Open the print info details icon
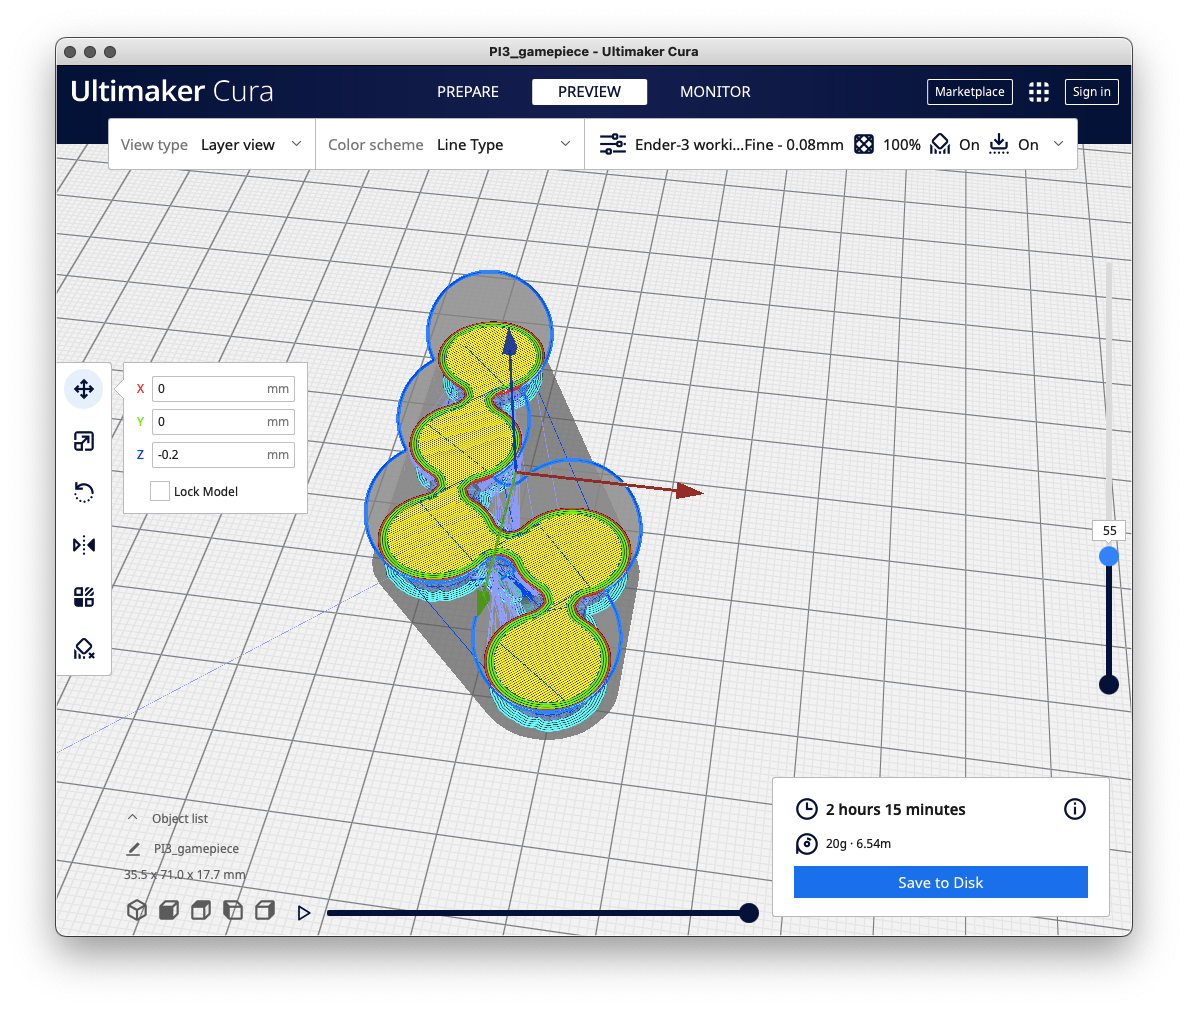Image resolution: width=1188 pixels, height=1010 pixels. (1074, 809)
